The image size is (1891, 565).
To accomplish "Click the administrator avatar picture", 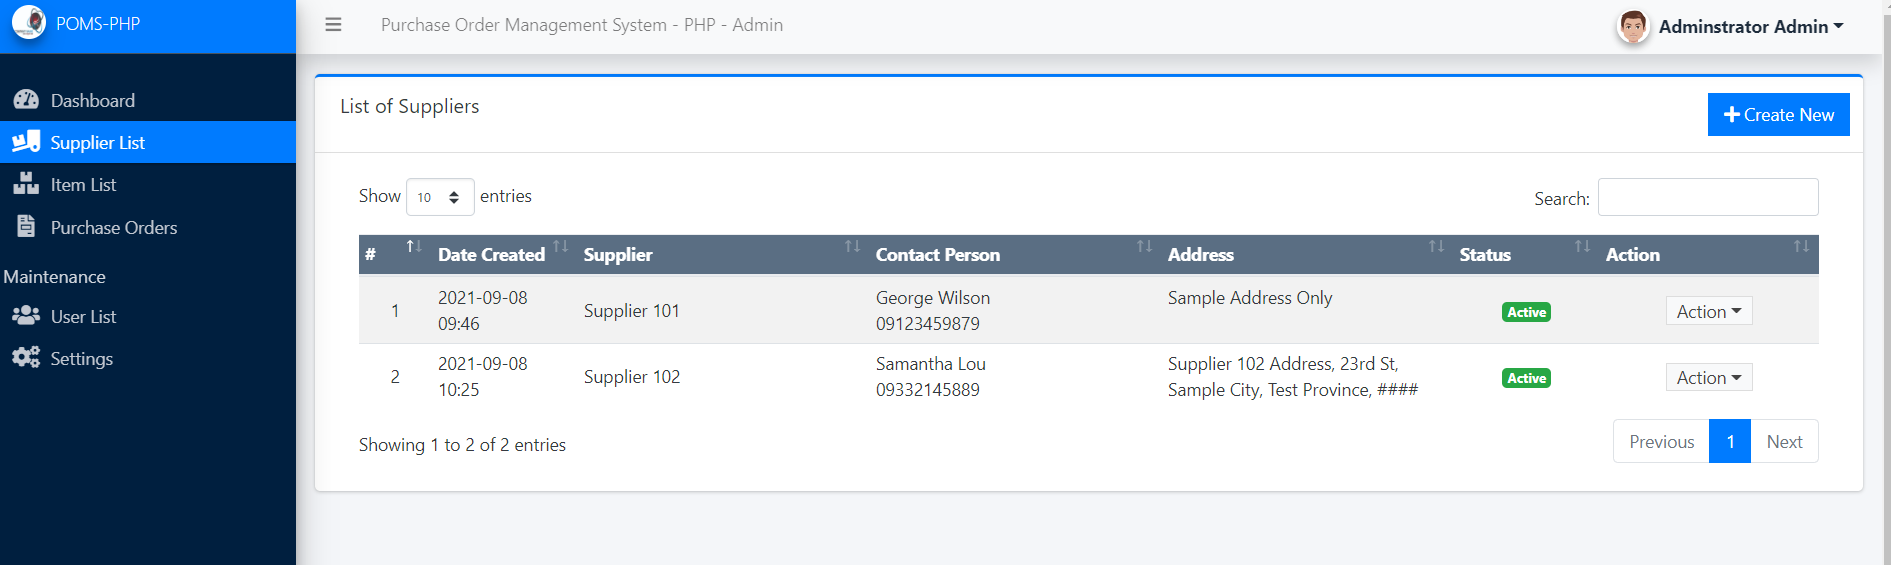I will [1632, 27].
